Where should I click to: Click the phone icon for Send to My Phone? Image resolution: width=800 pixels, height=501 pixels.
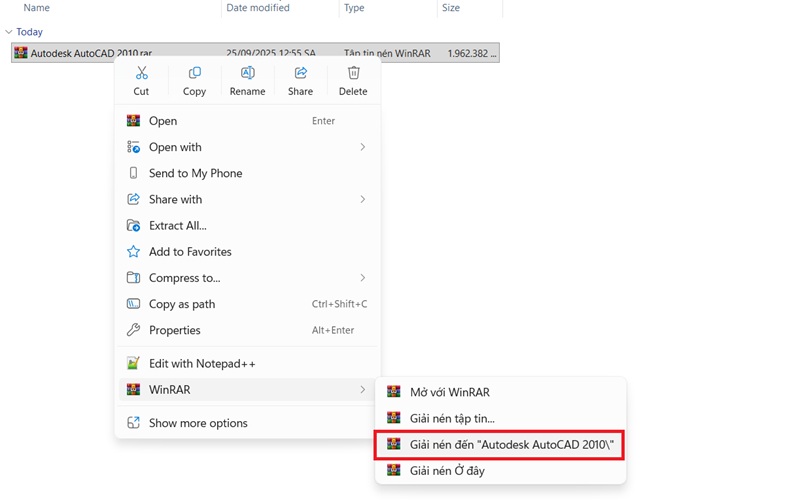tap(133, 173)
